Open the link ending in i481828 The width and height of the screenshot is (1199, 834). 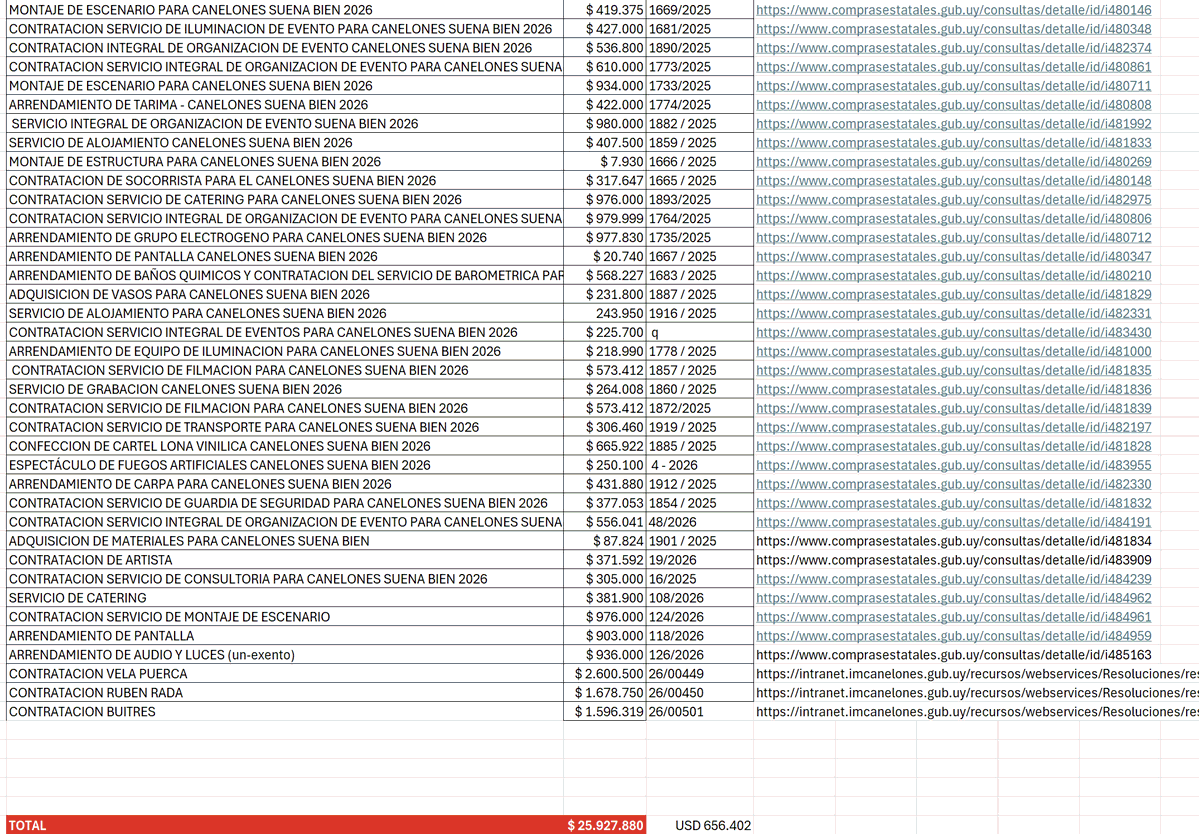pyautogui.click(x=954, y=446)
